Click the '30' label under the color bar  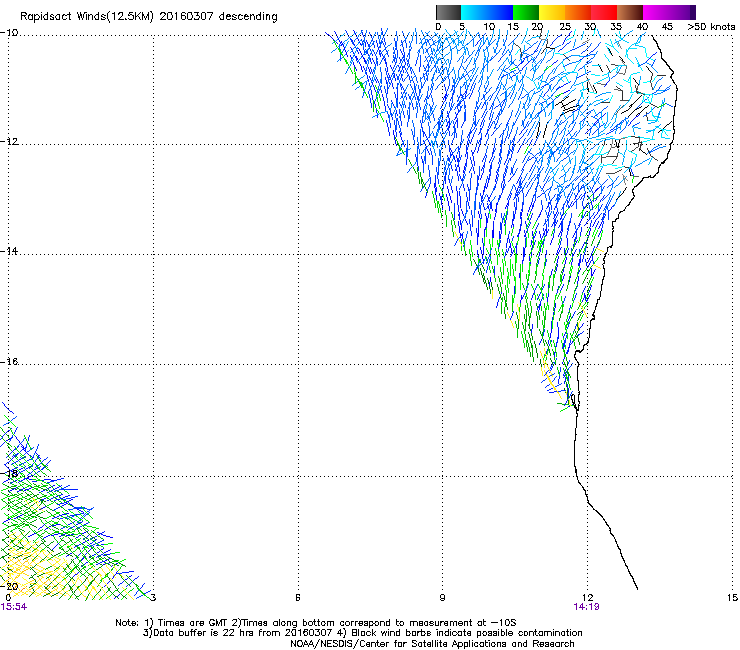[x=590, y=27]
